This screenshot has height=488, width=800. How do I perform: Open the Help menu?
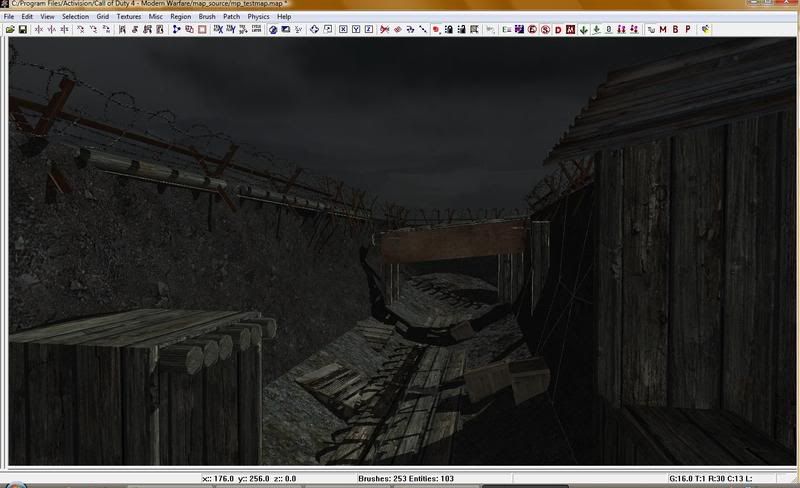(285, 17)
